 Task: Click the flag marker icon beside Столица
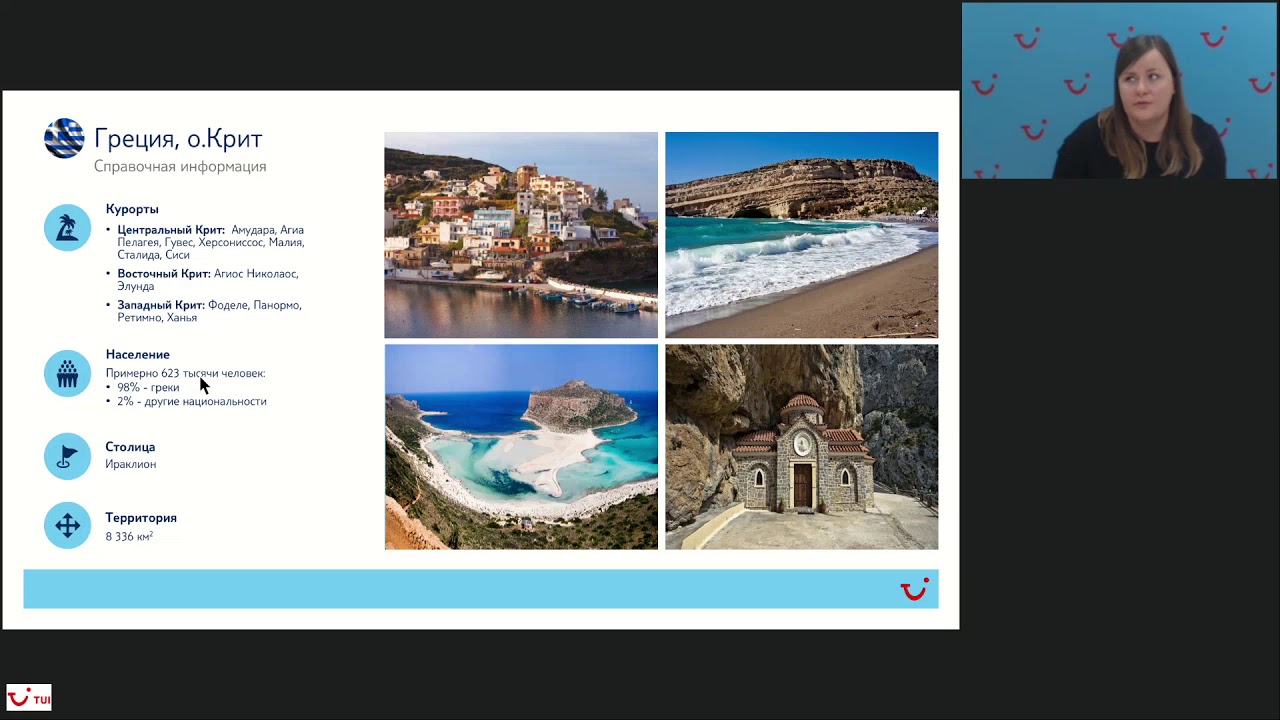(67, 456)
